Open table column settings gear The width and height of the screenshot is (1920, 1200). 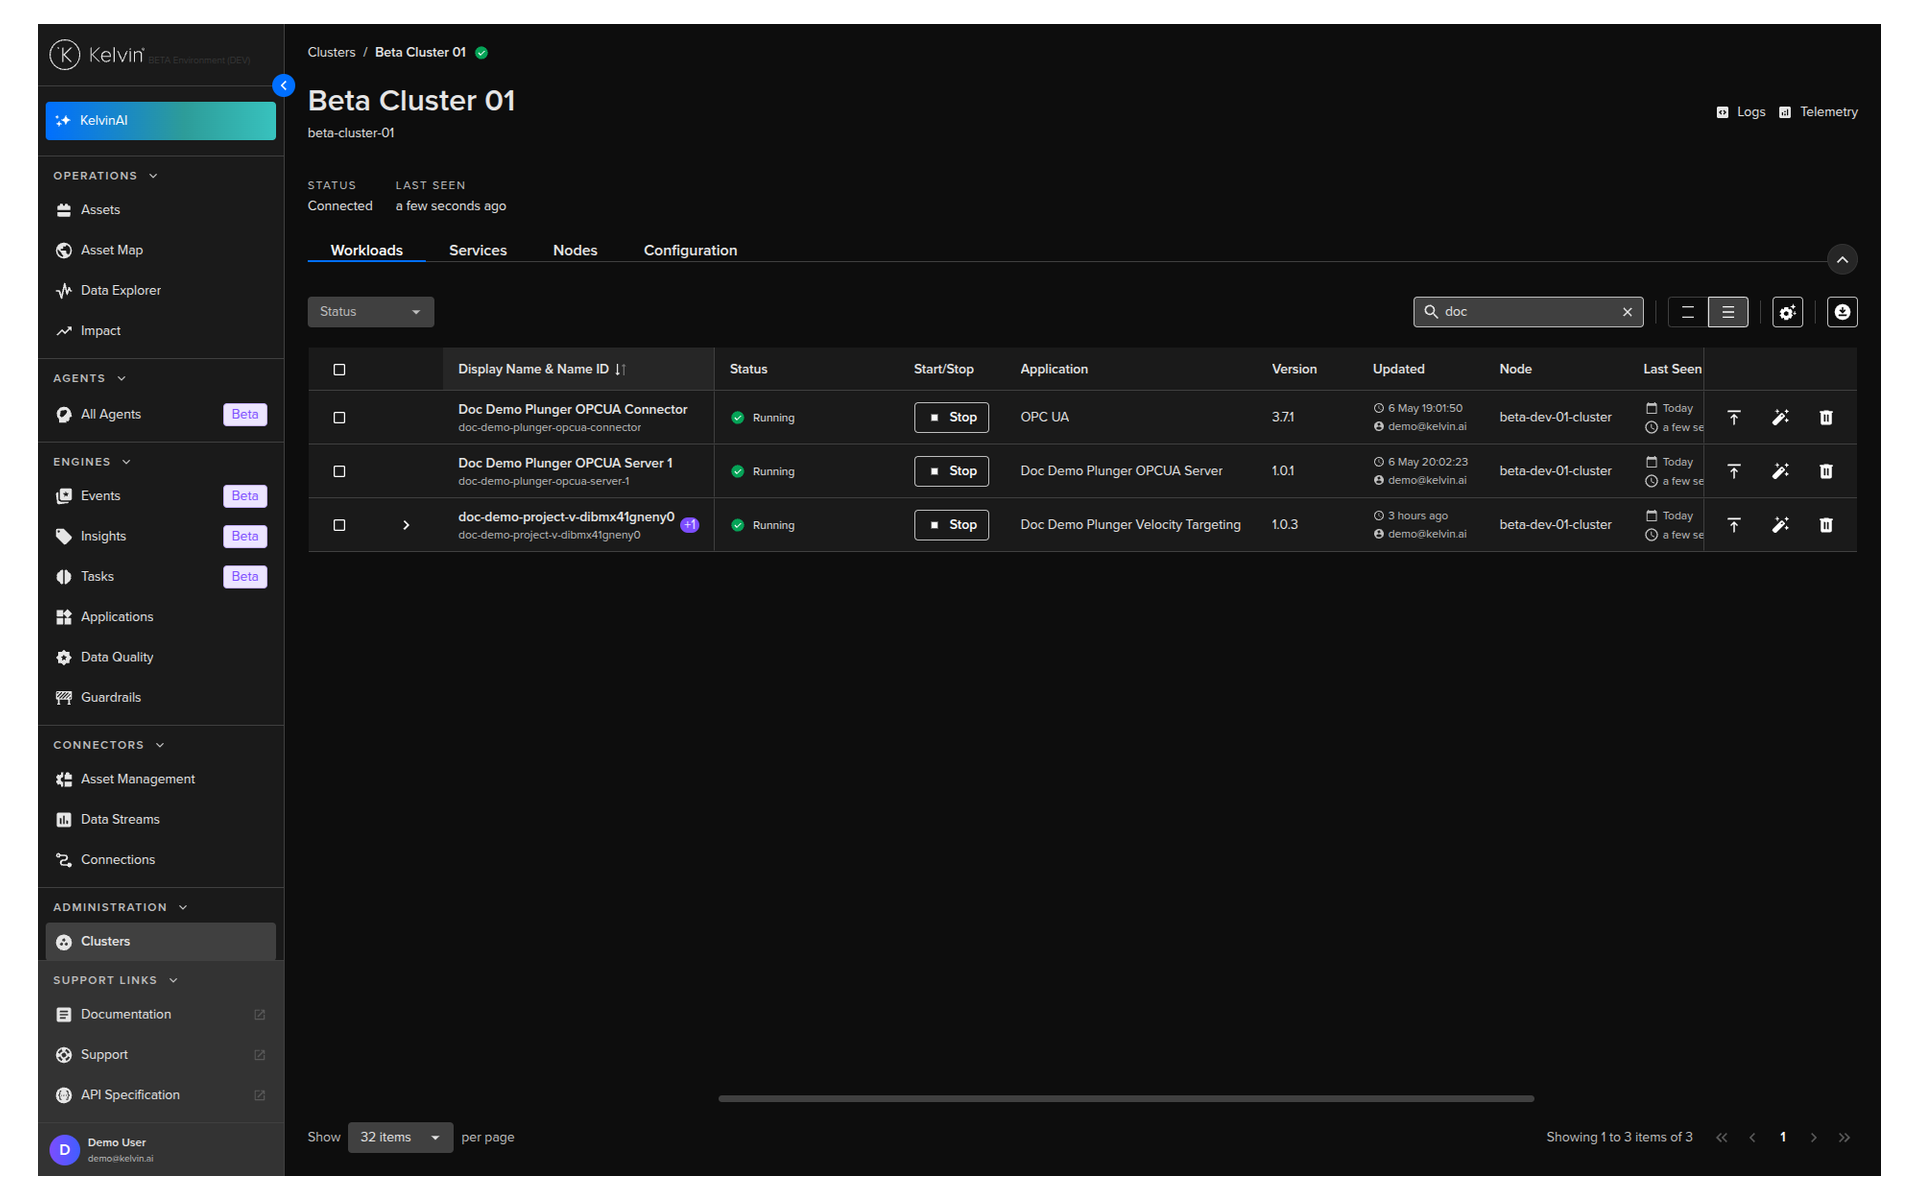[x=1787, y=312]
